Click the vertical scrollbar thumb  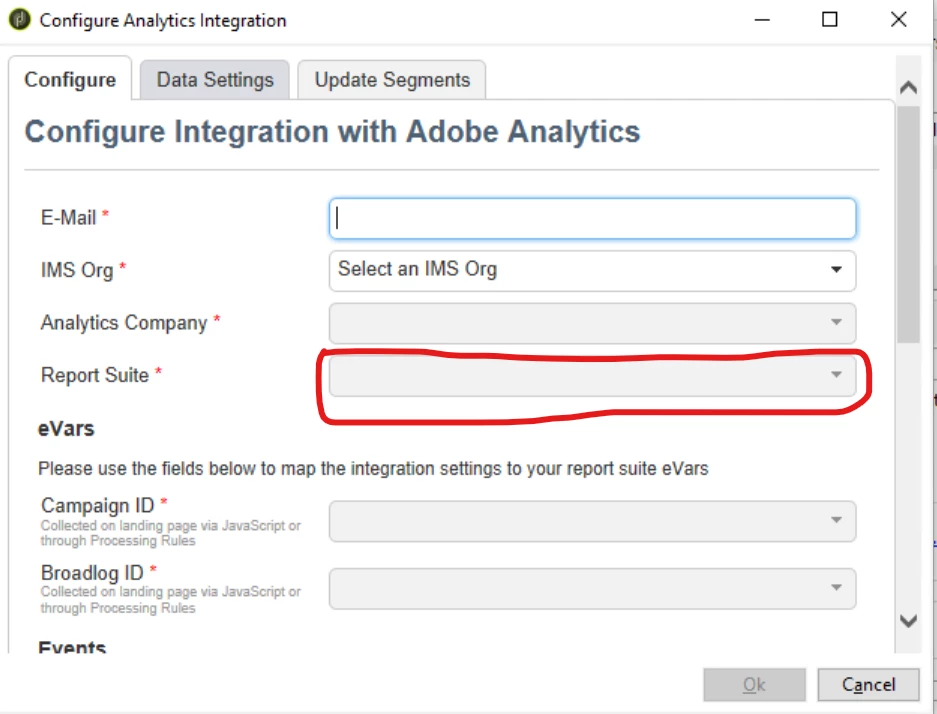click(x=908, y=225)
